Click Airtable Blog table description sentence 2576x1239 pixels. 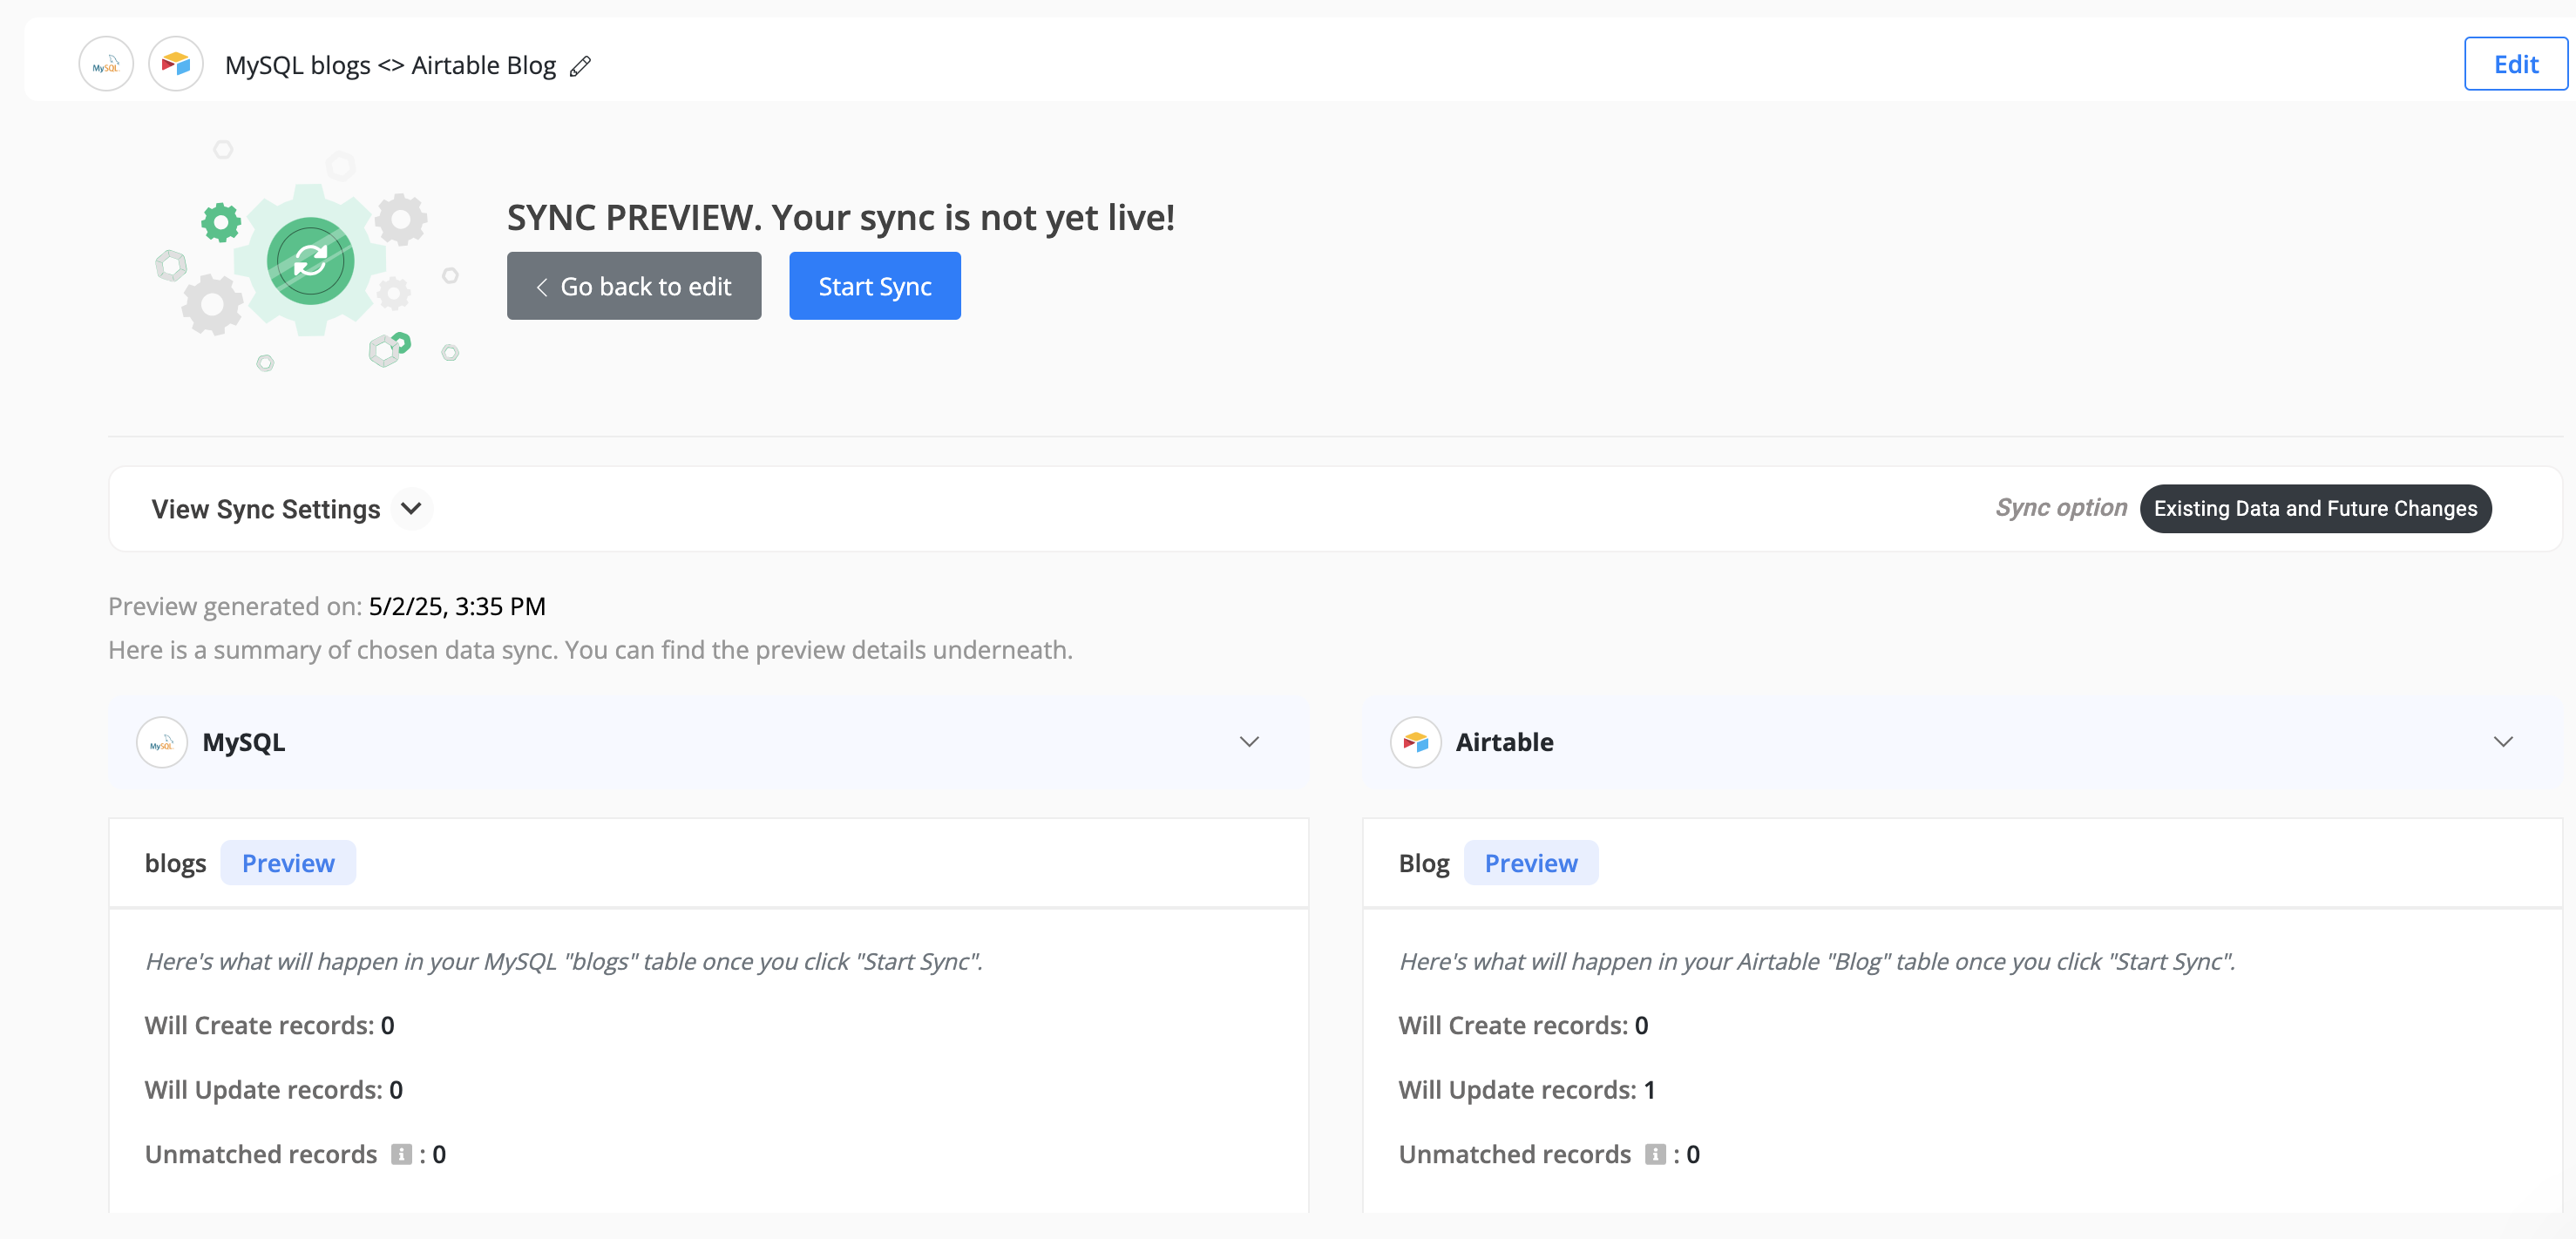pyautogui.click(x=1817, y=962)
